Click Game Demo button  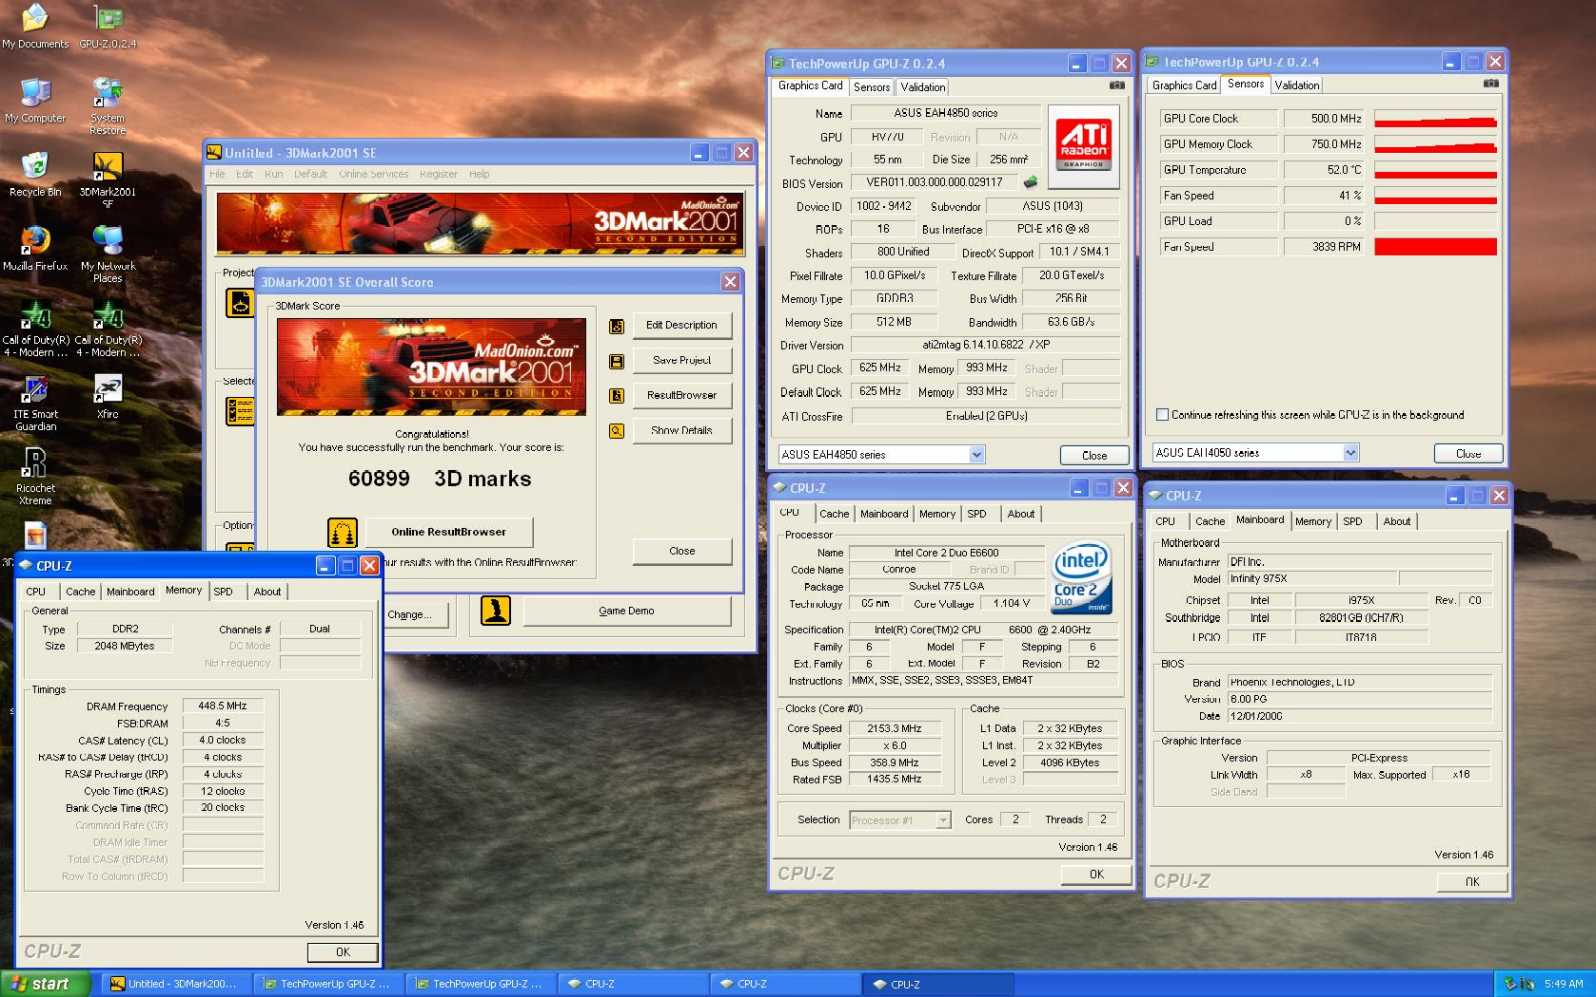pos(626,611)
